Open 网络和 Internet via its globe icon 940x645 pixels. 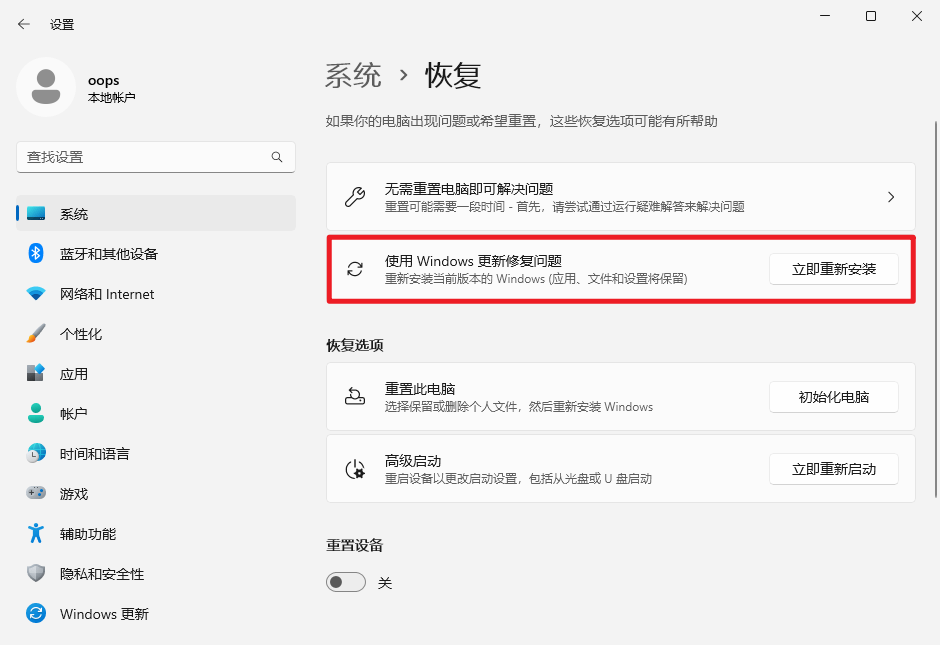35,293
